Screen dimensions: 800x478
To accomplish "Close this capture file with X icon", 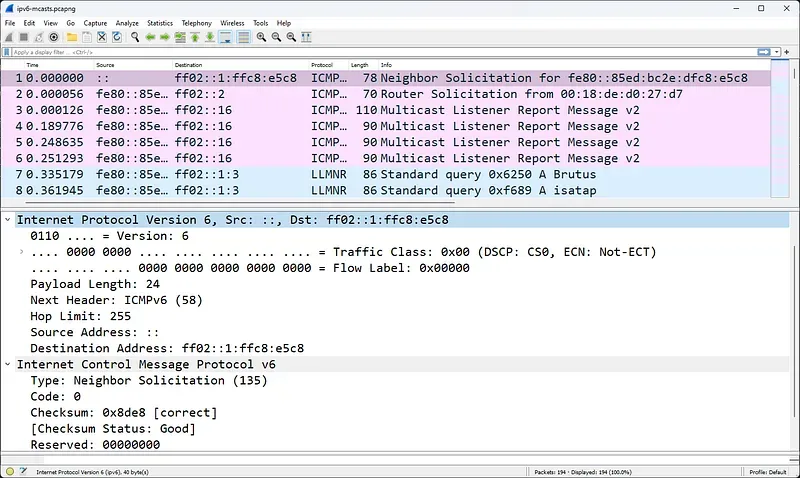I will (102, 37).
